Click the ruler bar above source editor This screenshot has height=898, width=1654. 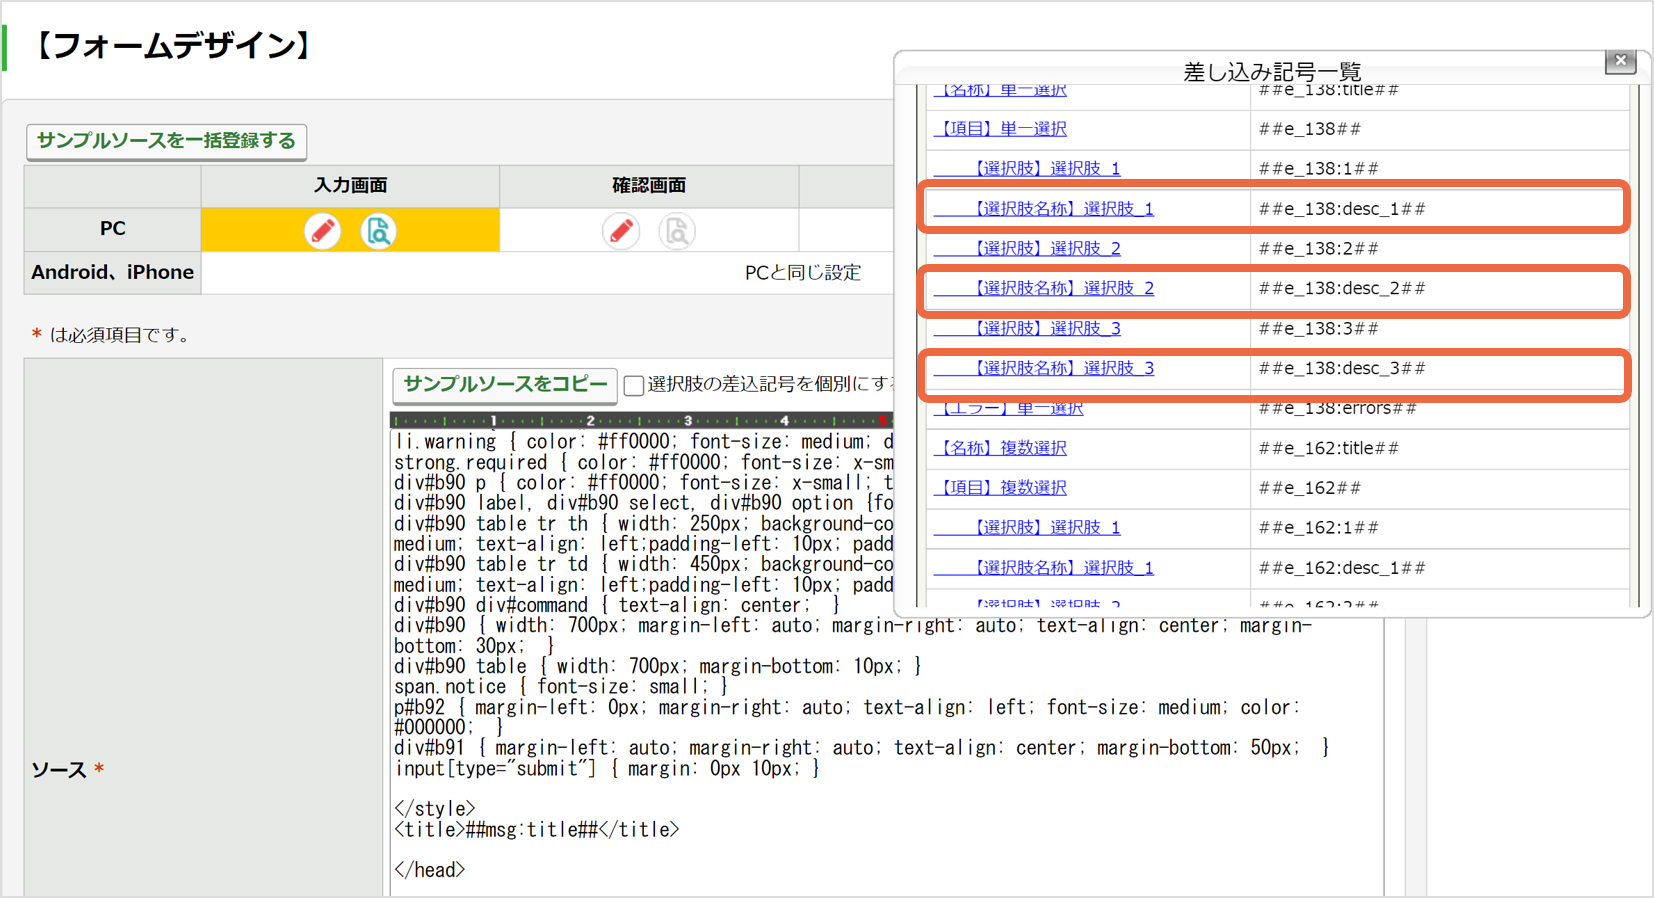(x=640, y=420)
